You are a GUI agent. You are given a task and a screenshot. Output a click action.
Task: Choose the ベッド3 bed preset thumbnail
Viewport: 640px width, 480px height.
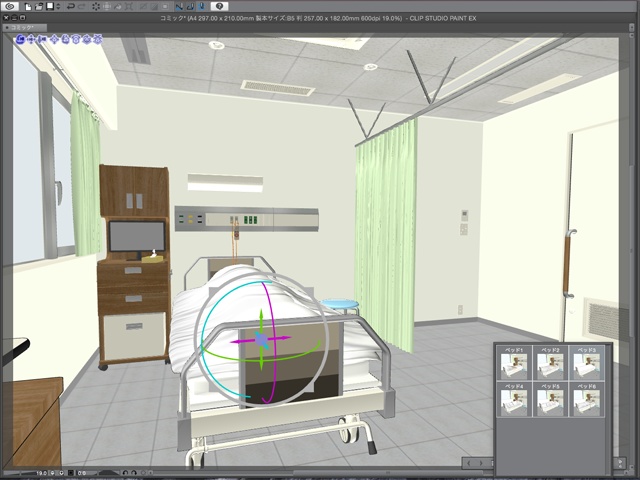(x=587, y=363)
